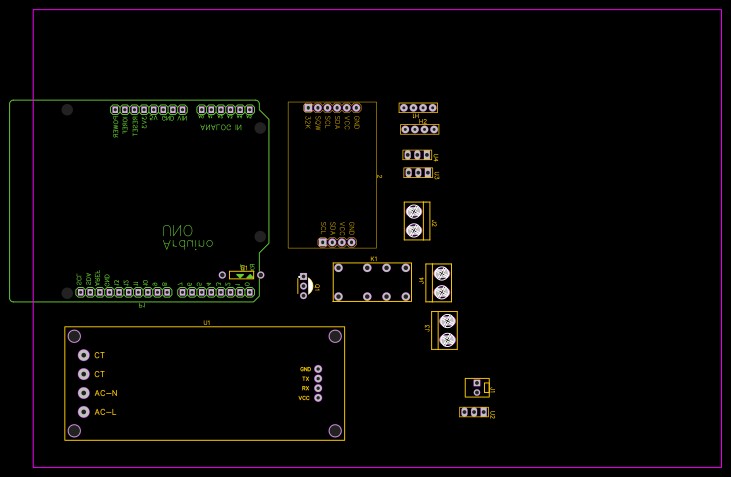This screenshot has width=731, height=477.
Task: Click the AC-N pad on U1
Action: (x=83, y=393)
